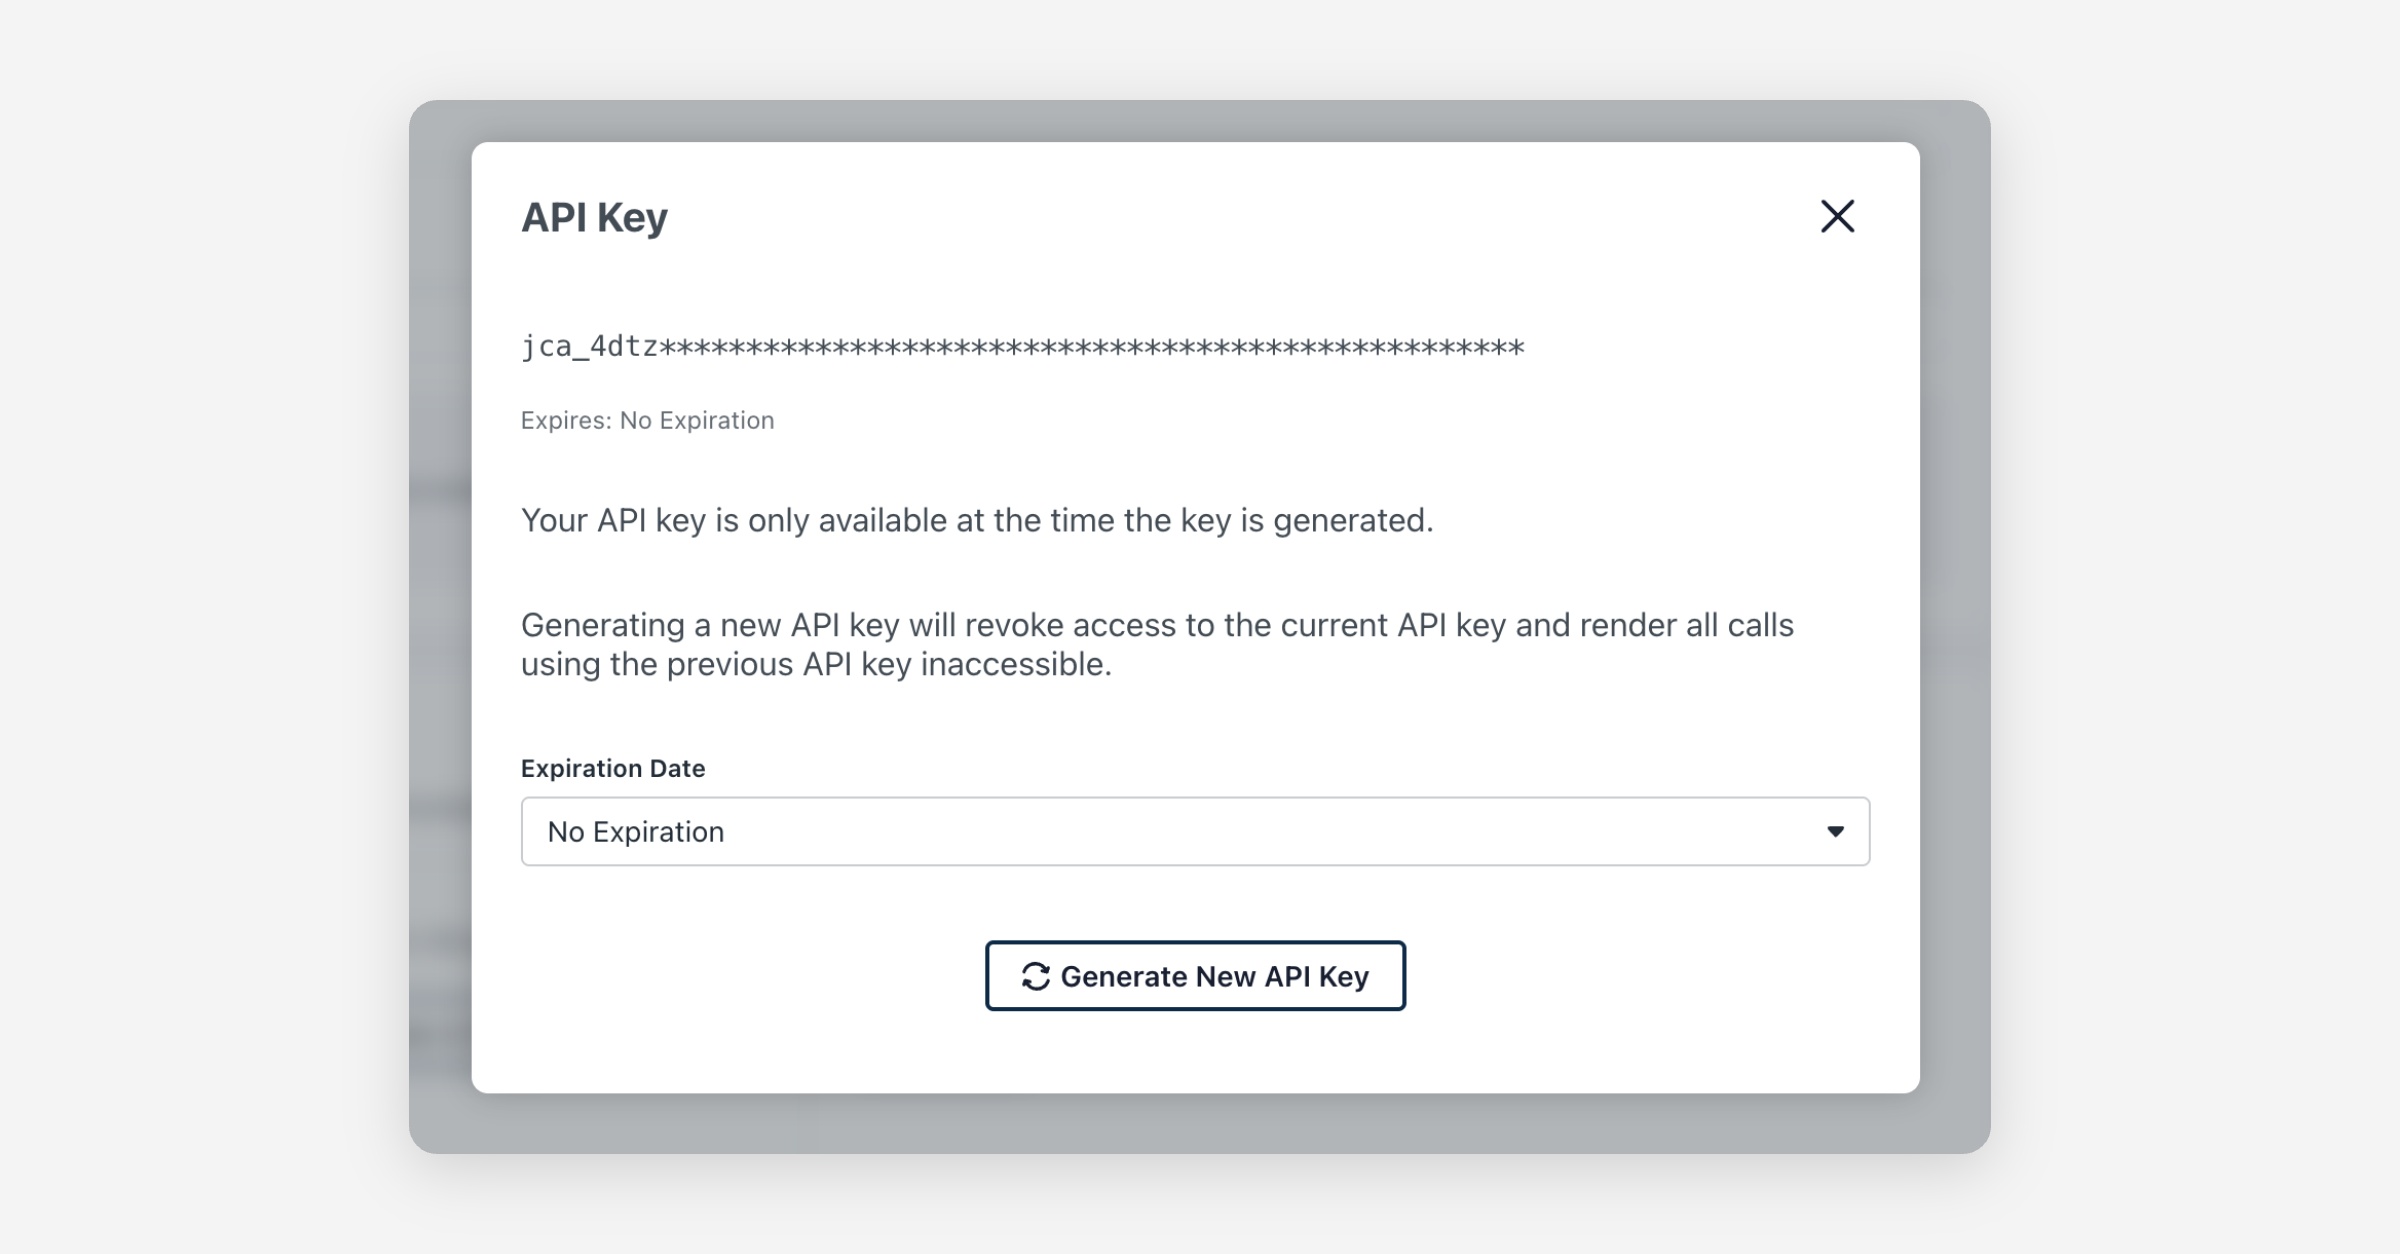
Task: Click the grey backdrop above the dialog
Action: click(x=1195, y=121)
